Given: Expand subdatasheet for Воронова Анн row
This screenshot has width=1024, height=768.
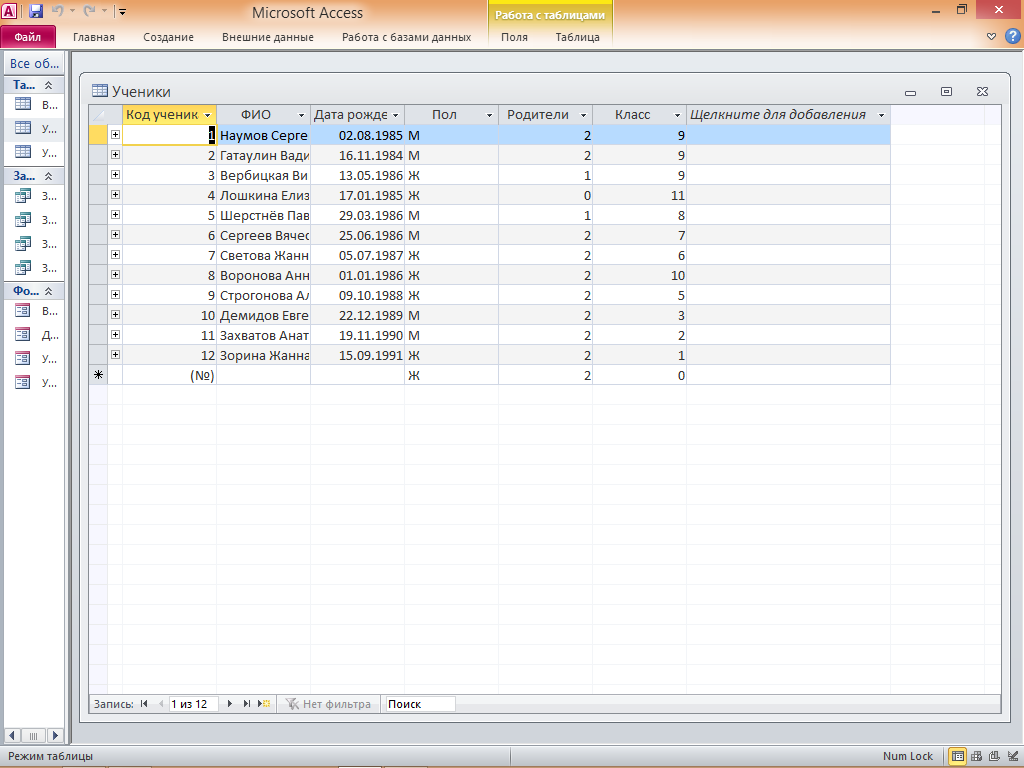Looking at the screenshot, I should click(x=115, y=274).
